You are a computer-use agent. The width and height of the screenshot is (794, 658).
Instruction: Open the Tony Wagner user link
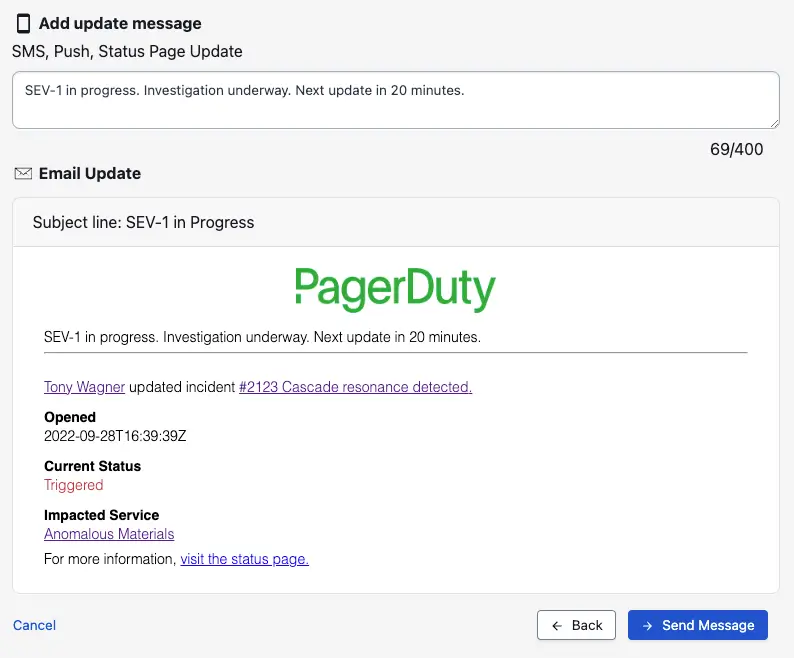[x=84, y=387]
